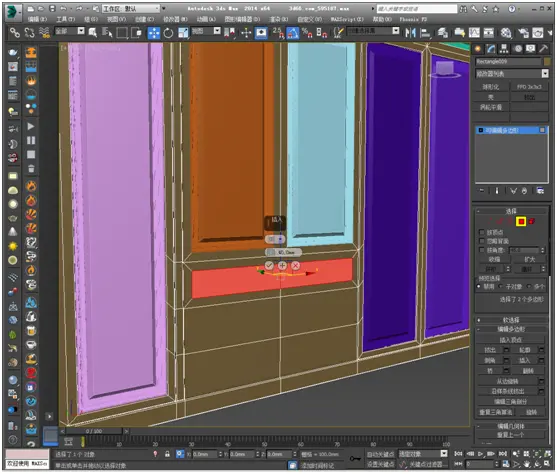Collapse the Edit Geometry rollout
Screen dimensions: 557x474
(x=511, y=426)
